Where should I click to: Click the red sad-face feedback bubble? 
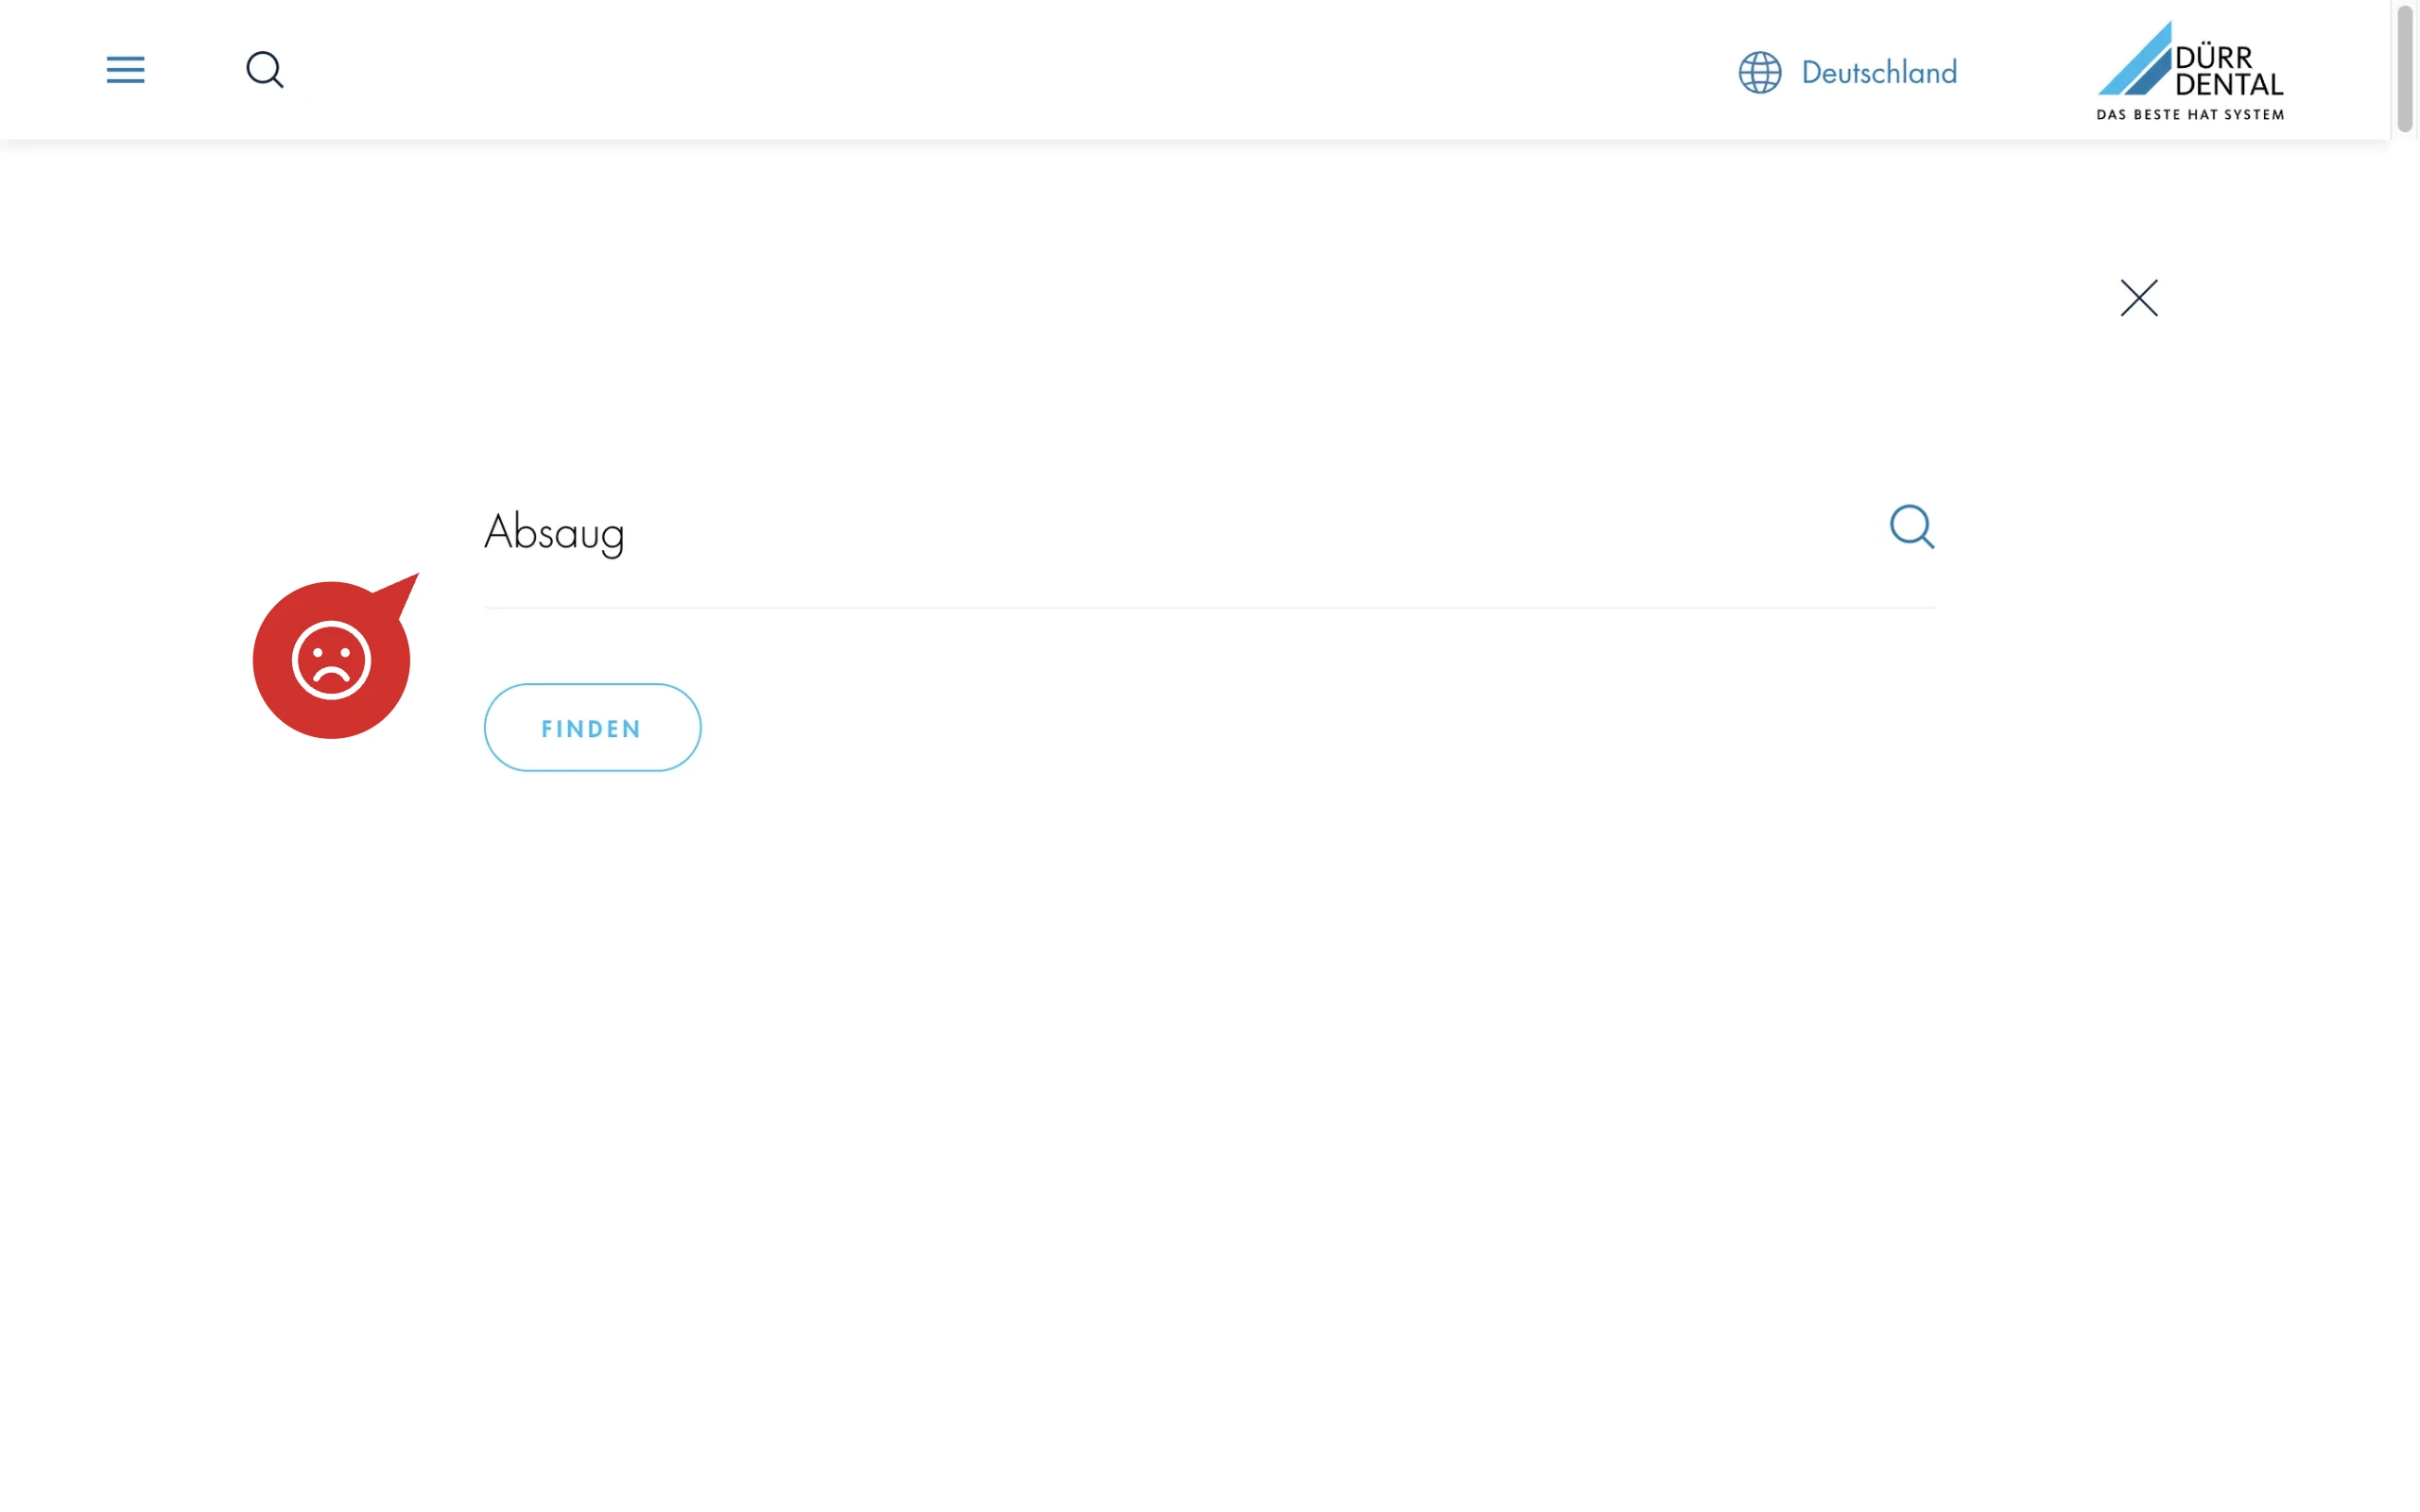pos(333,658)
